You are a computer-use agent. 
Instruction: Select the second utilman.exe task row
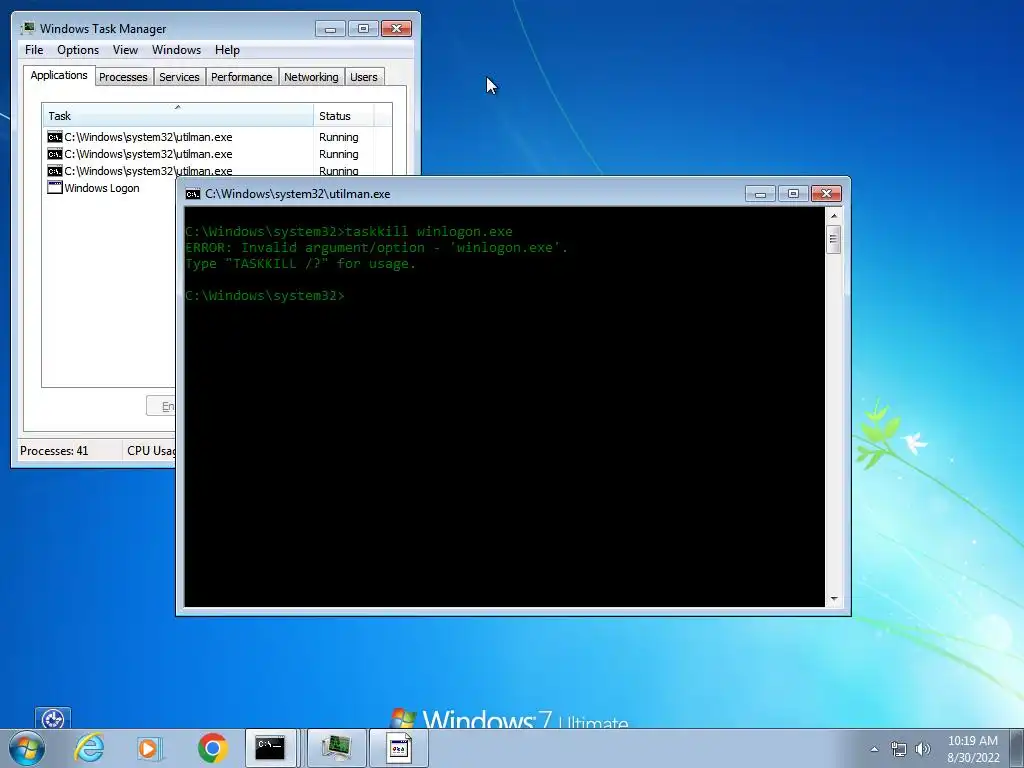point(218,154)
